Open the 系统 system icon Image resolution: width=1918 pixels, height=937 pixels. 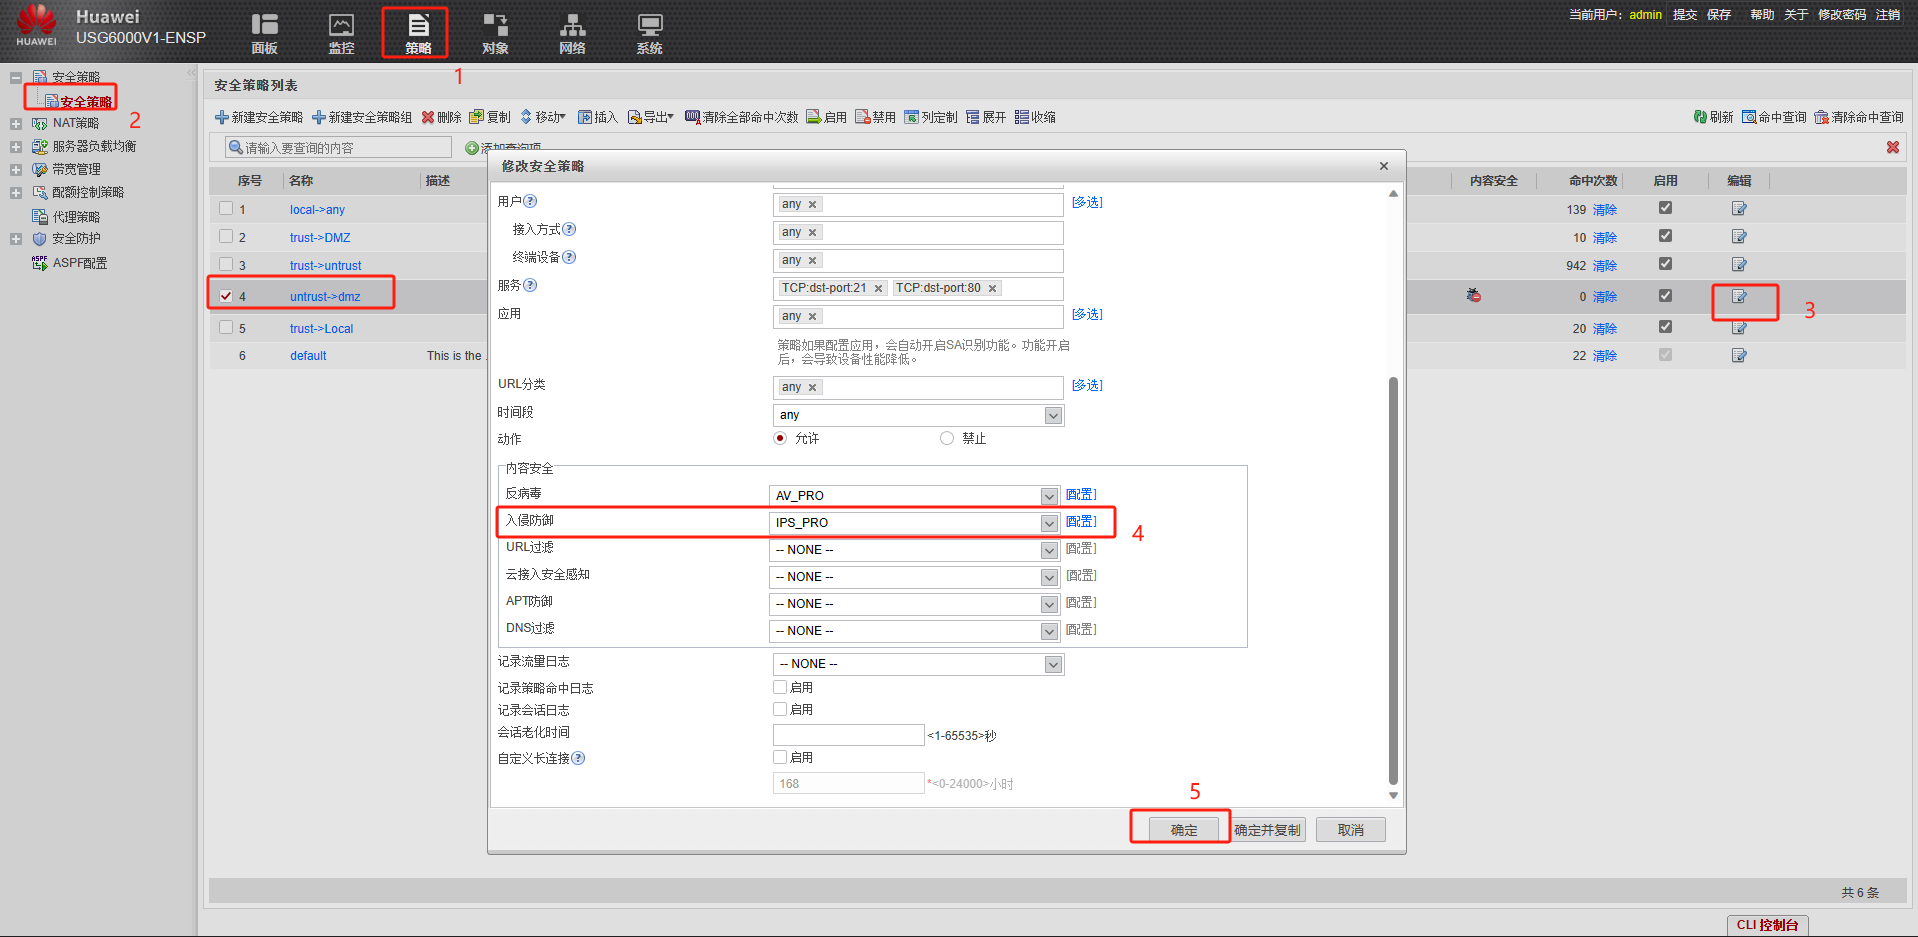649,32
